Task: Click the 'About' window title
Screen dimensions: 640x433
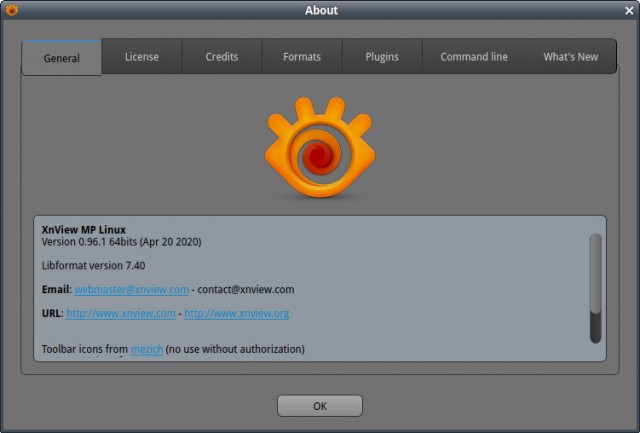Action: [x=321, y=10]
